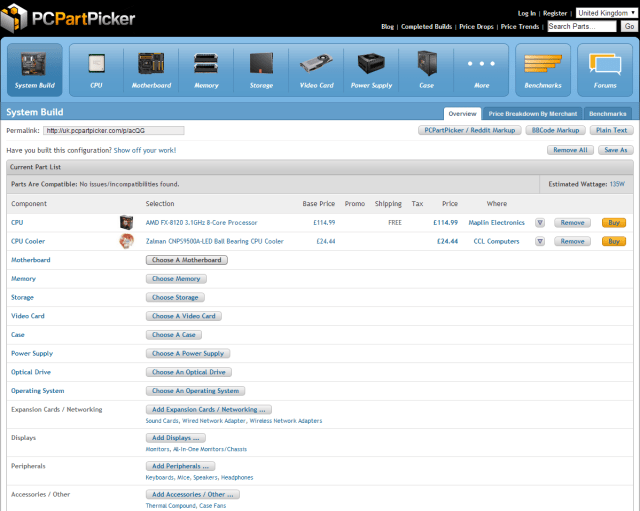The height and width of the screenshot is (511, 640).
Task: Click the Log In link
Action: click(527, 13)
